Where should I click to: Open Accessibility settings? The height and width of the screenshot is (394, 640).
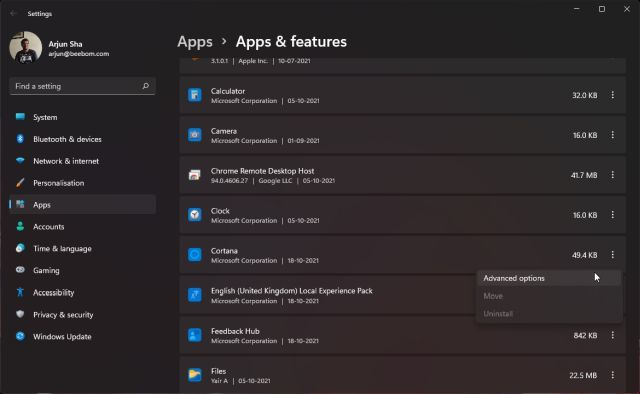[x=82, y=292]
